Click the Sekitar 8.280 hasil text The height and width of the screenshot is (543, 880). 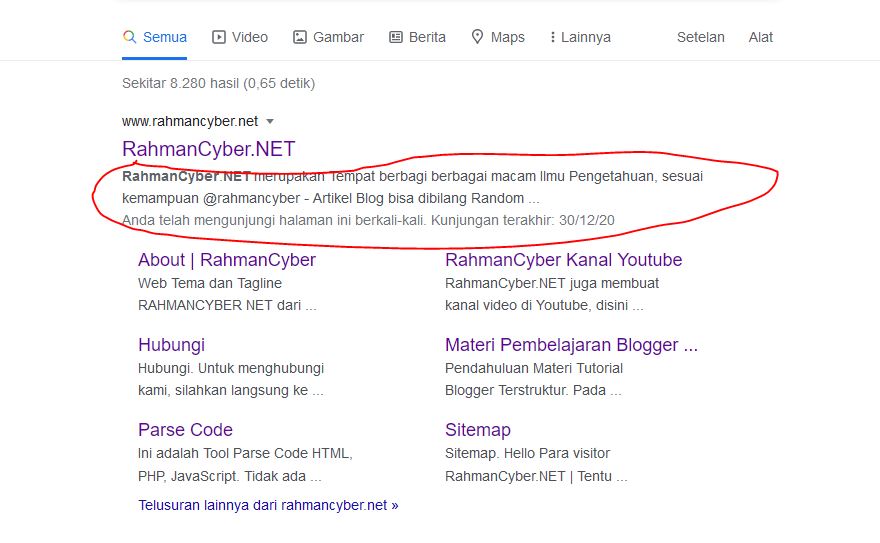tap(218, 84)
